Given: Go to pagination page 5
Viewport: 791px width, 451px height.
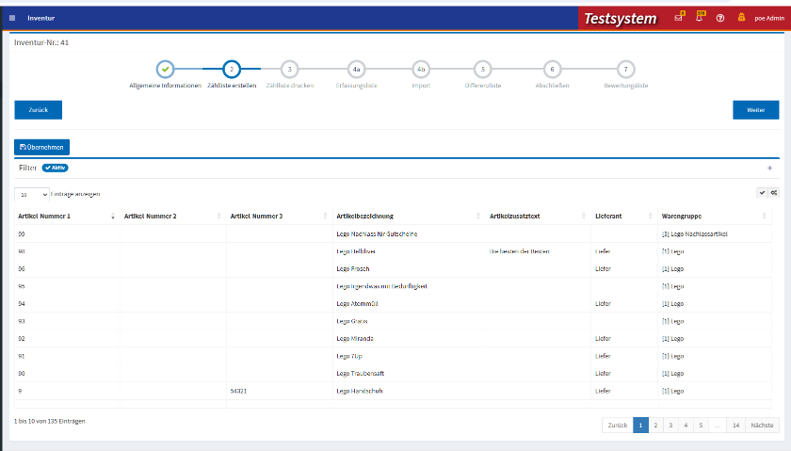Looking at the screenshot, I should coord(701,425).
